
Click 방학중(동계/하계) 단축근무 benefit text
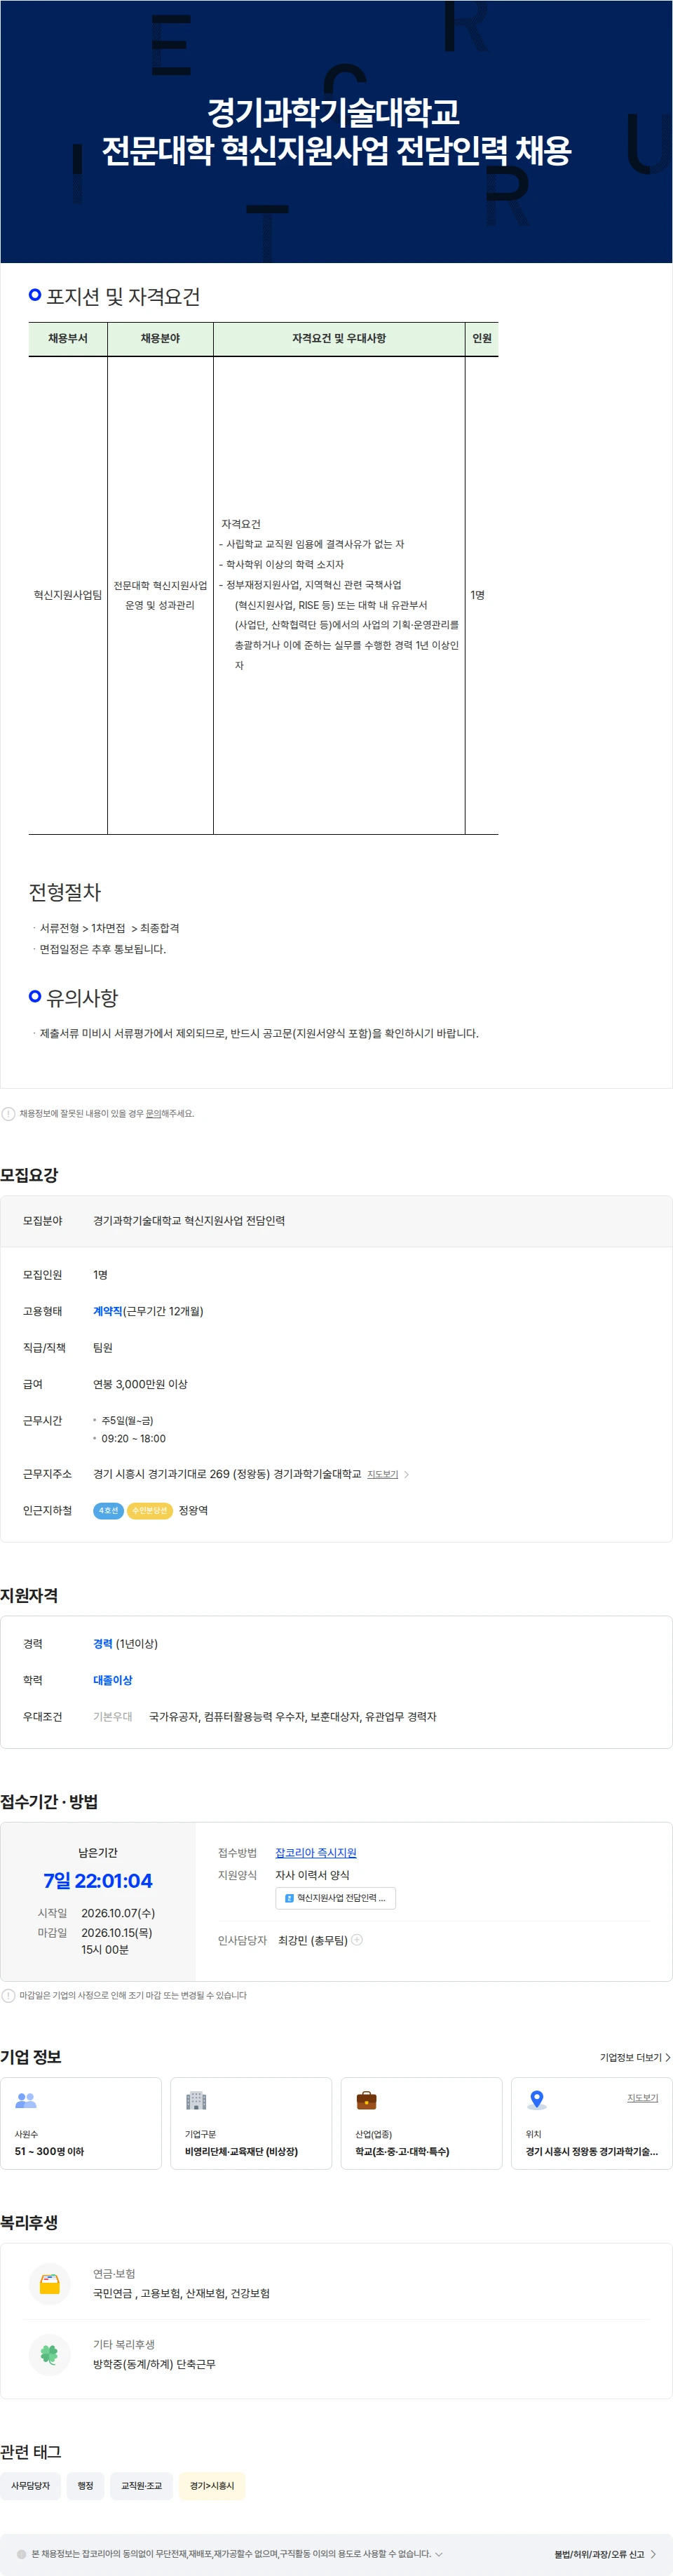[154, 2364]
